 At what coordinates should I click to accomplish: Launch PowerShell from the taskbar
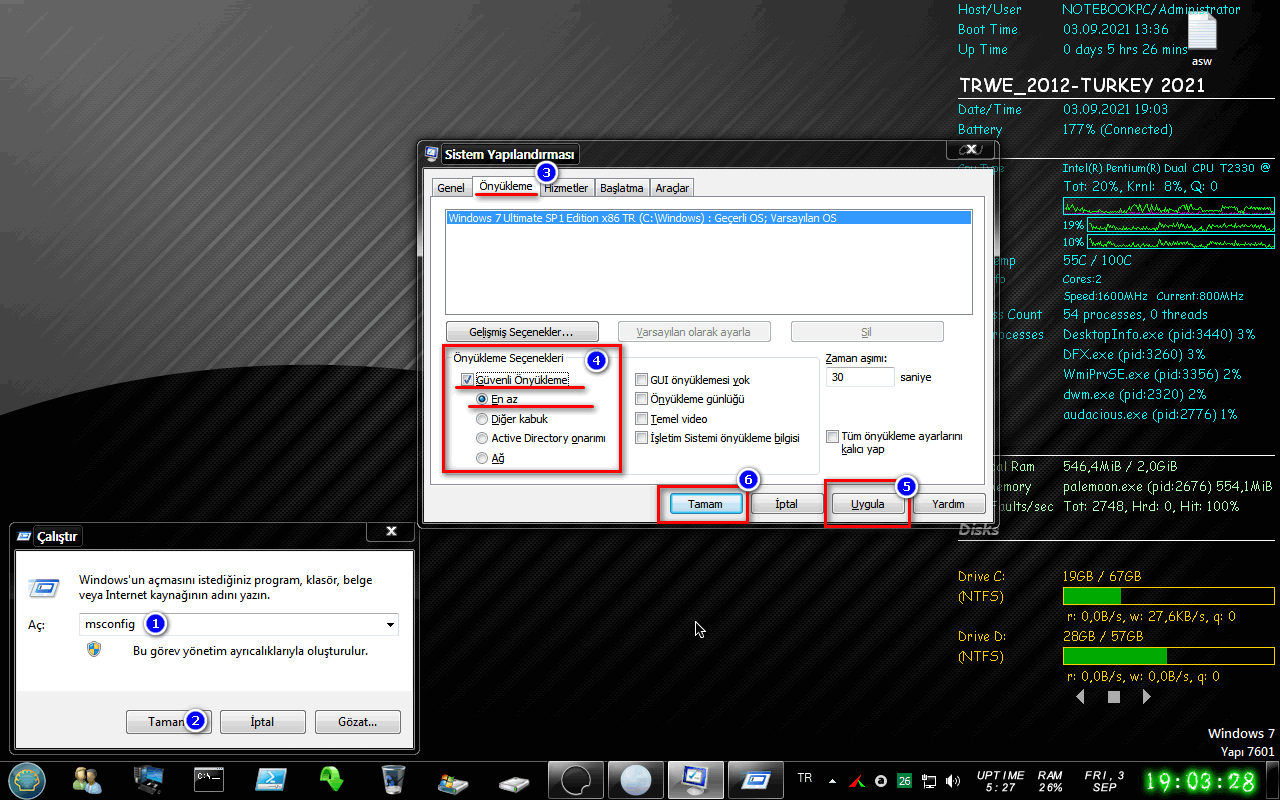click(x=271, y=779)
